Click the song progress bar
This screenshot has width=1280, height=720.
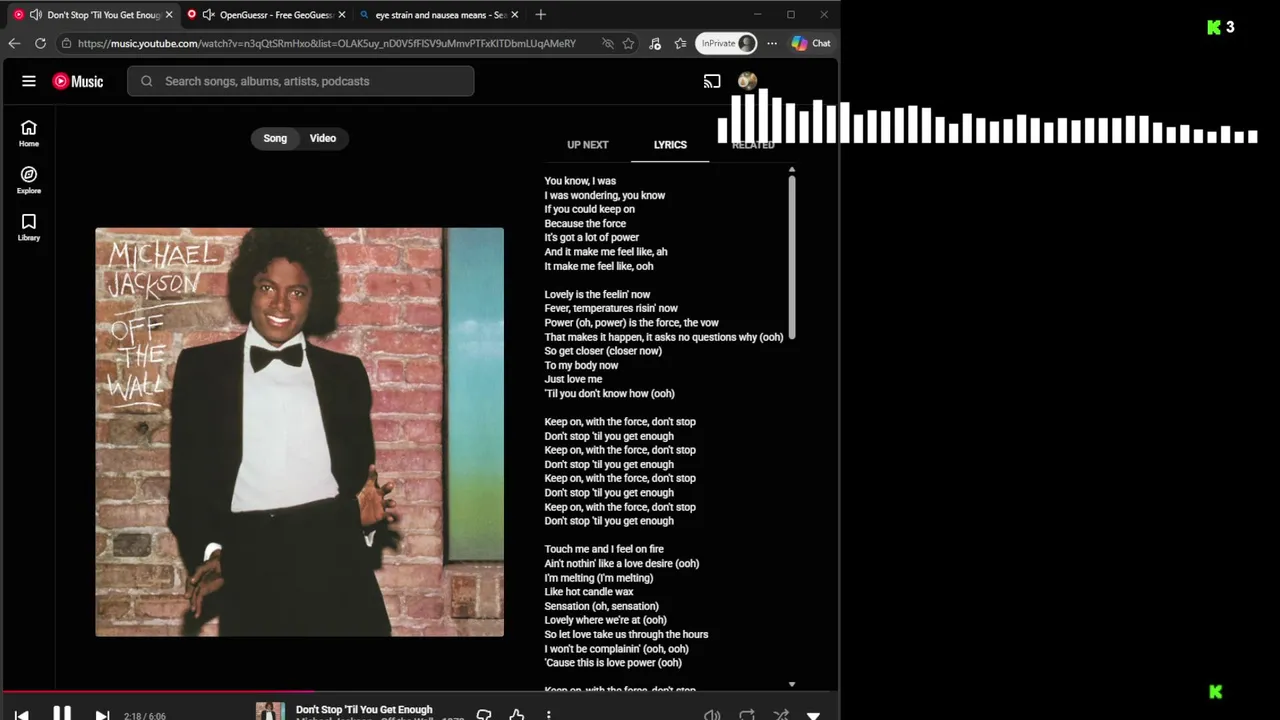coord(420,691)
